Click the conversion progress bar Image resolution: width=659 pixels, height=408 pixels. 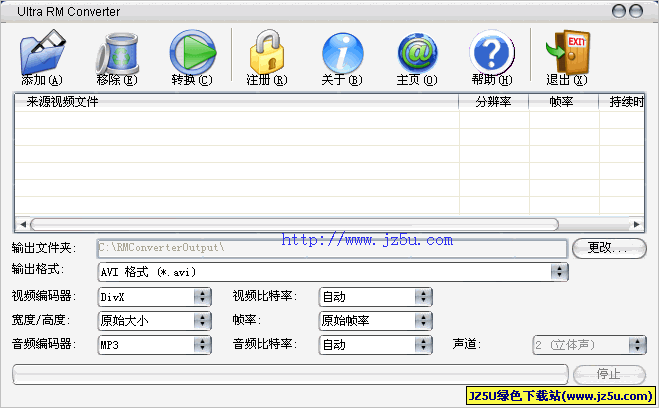coord(290,374)
